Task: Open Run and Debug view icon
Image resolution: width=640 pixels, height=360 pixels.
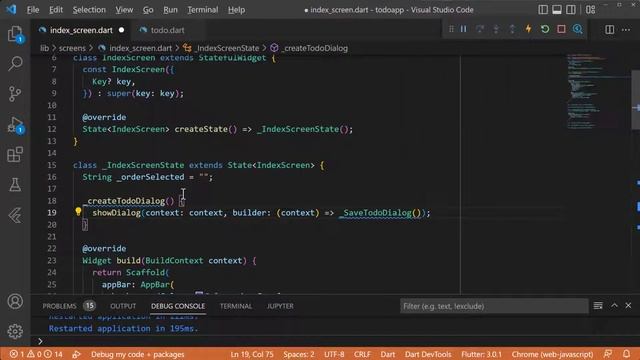Action: point(15,124)
